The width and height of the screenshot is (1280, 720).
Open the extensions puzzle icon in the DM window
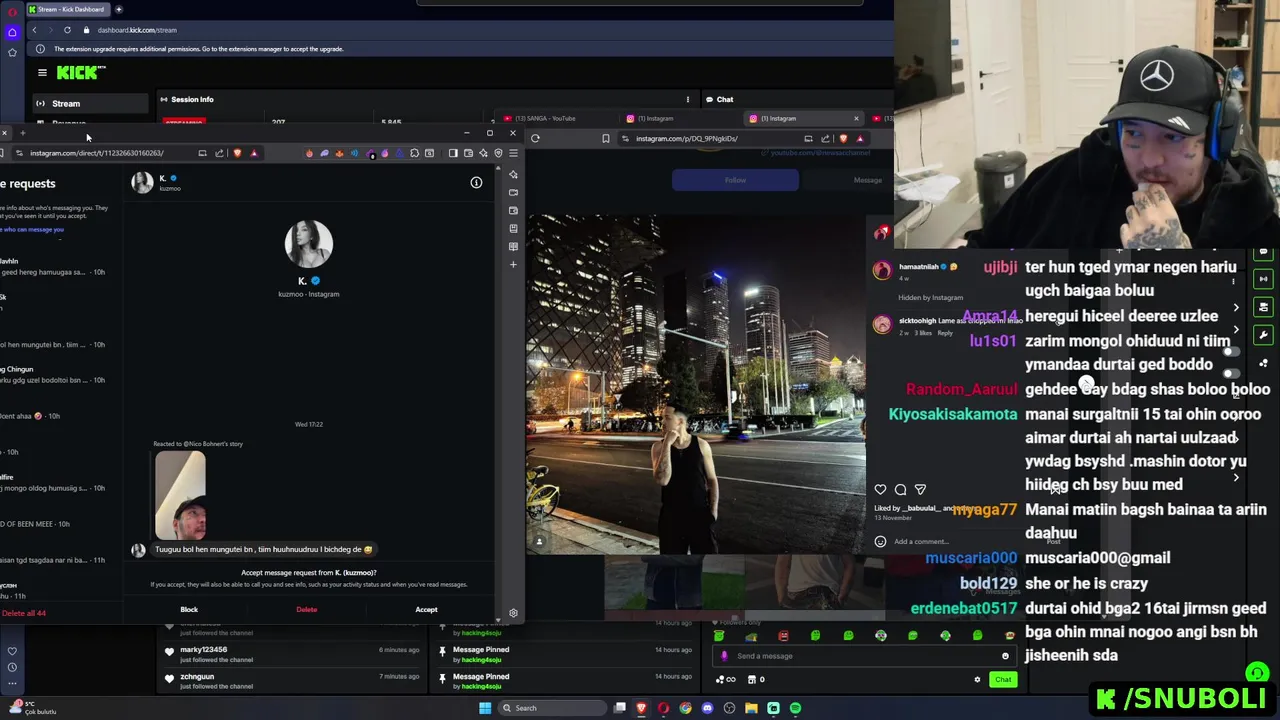pos(415,153)
